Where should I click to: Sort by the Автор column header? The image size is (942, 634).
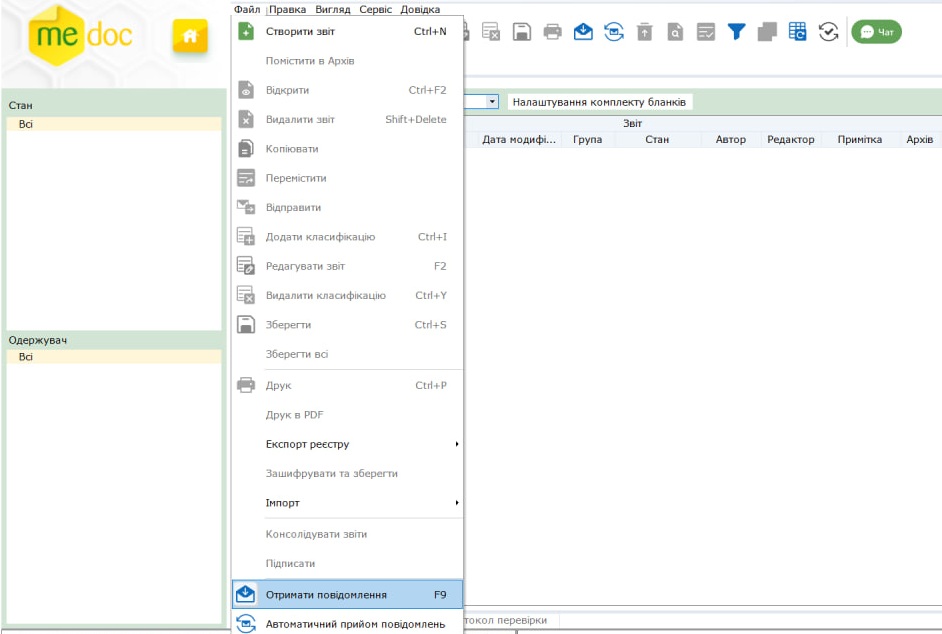coord(730,140)
